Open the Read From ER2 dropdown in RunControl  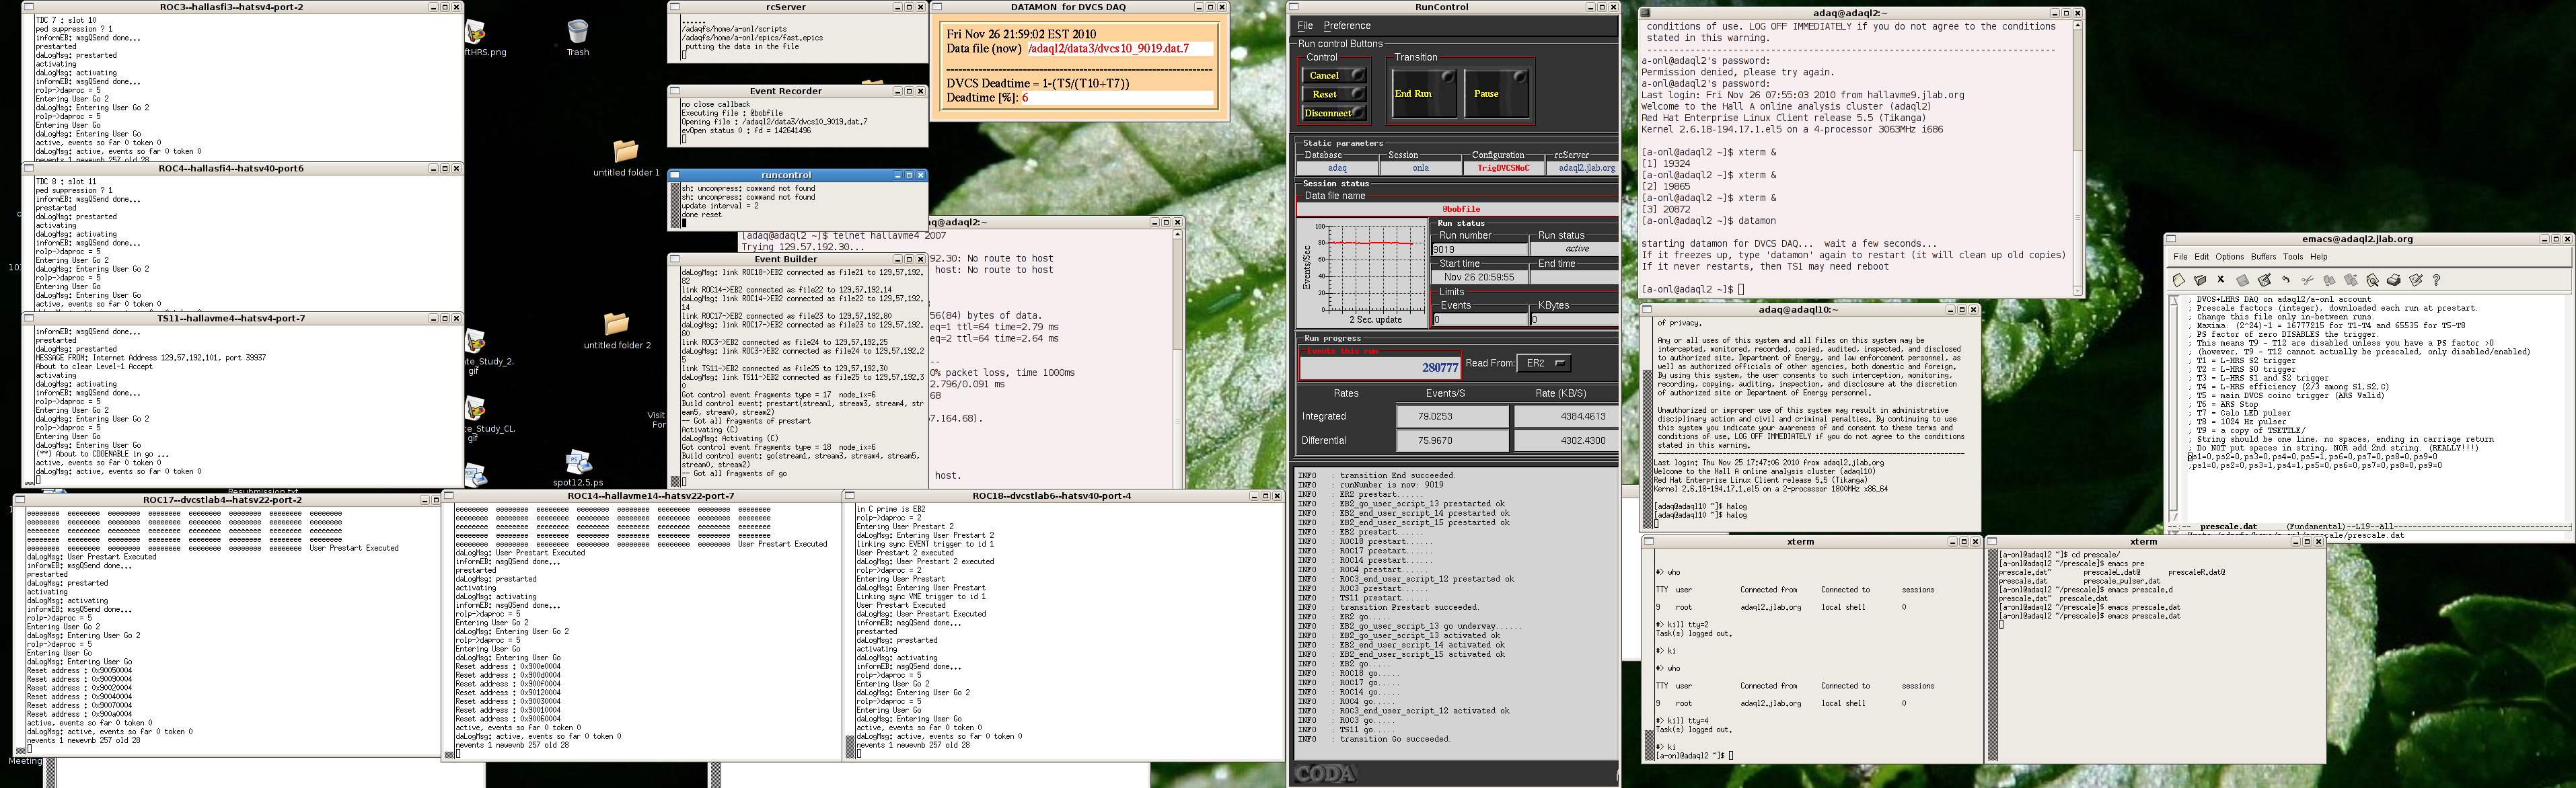tap(1544, 363)
